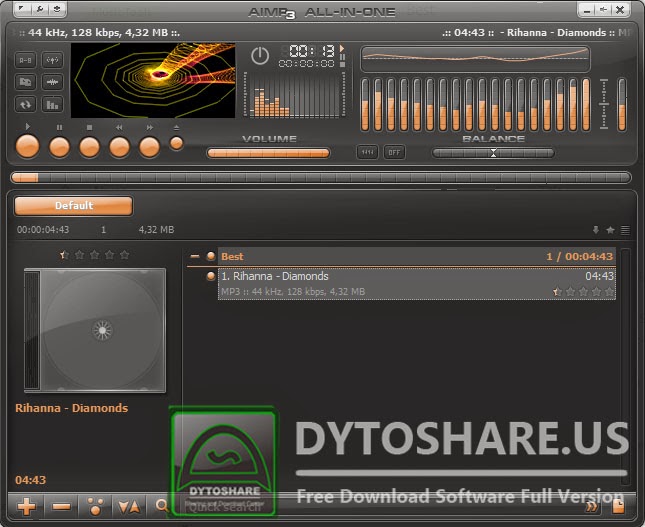Collapse the Best group
Image resolution: width=645 pixels, height=527 pixels.
[195, 256]
